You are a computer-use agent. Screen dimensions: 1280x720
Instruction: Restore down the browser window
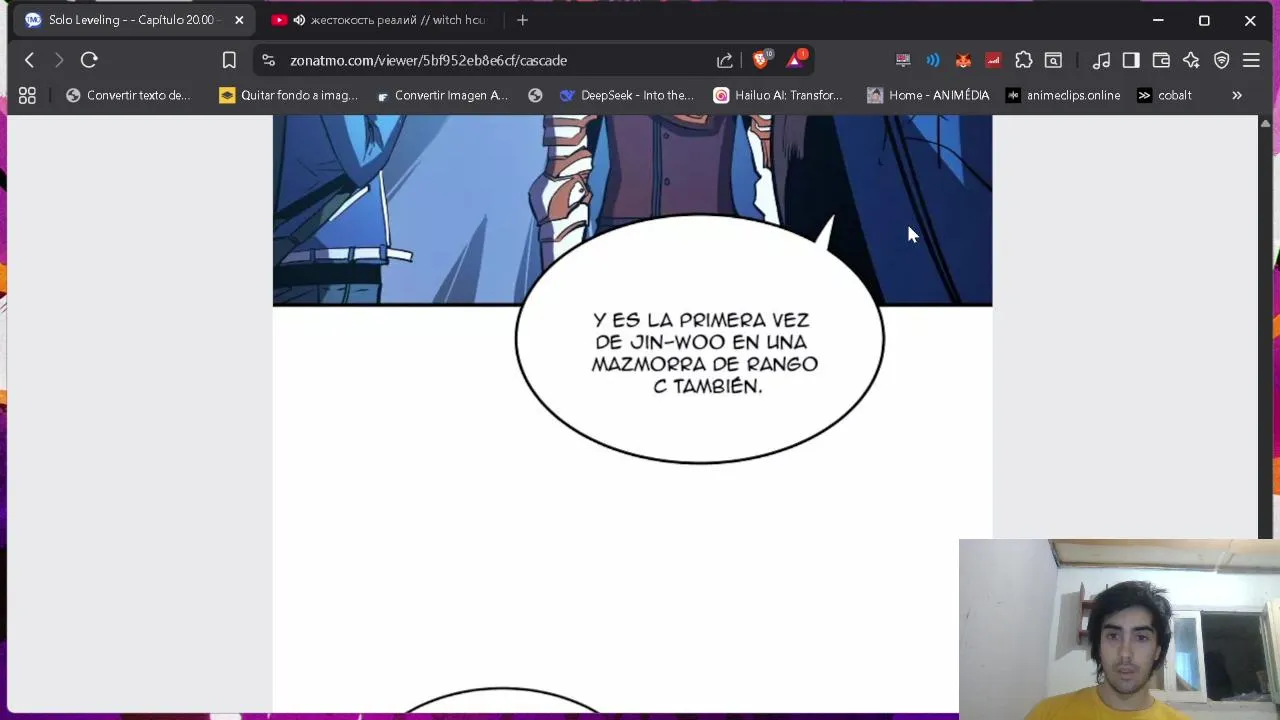click(1204, 20)
